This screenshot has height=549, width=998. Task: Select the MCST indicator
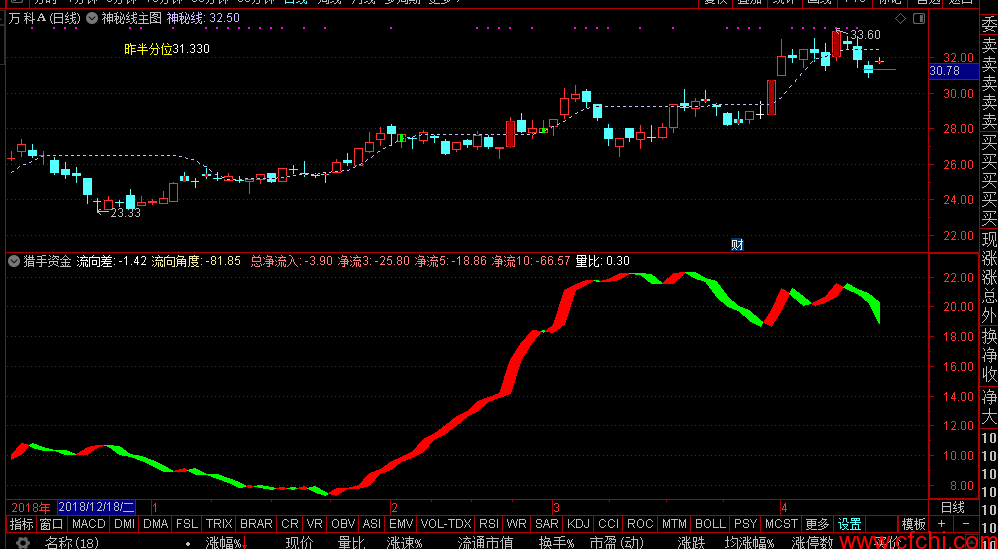782,524
